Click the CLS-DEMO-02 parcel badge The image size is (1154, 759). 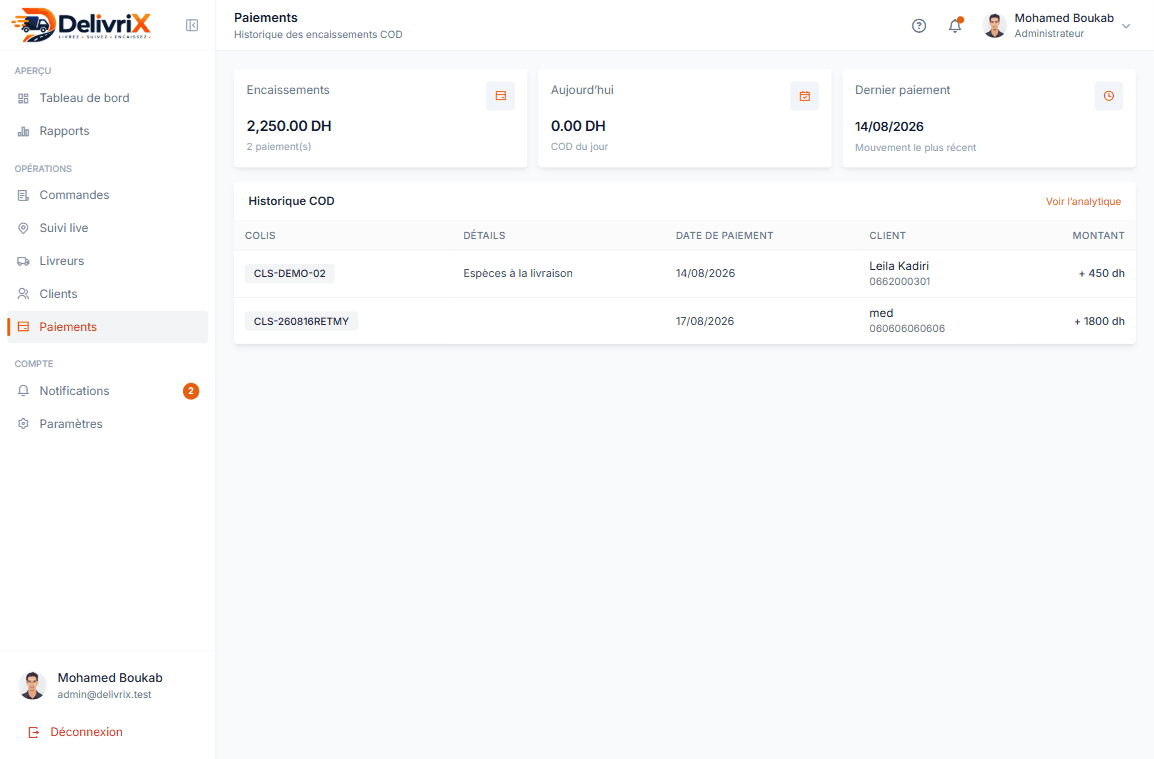tap(289, 273)
